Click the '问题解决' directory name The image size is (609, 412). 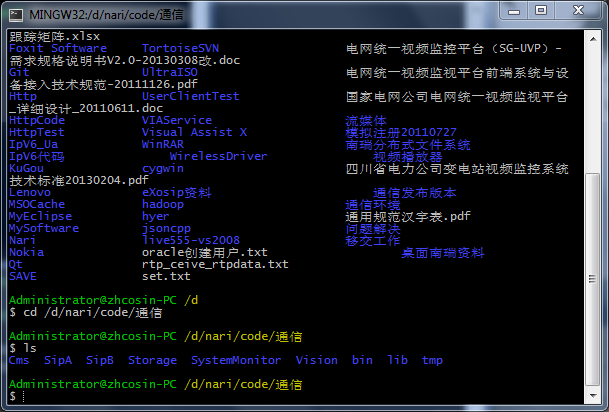[x=373, y=229]
